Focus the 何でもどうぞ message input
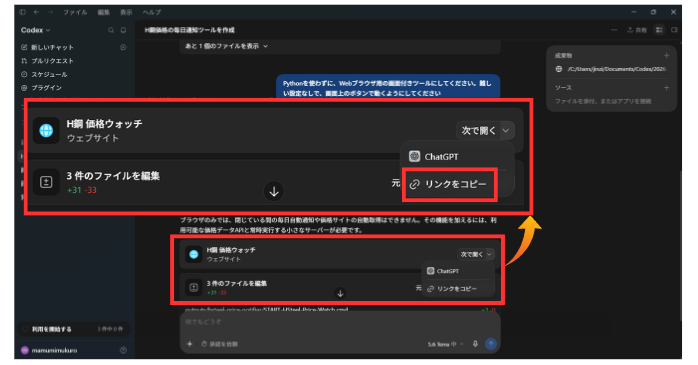 click(x=340, y=322)
